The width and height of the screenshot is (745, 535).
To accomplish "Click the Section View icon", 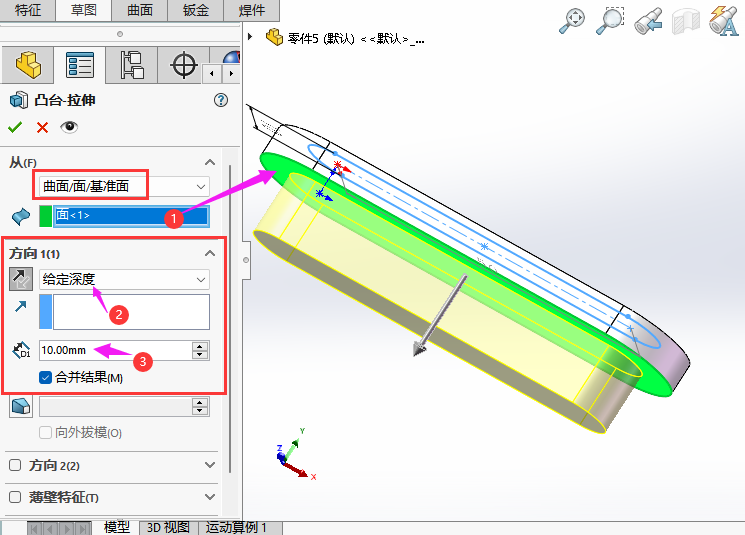I will pos(686,21).
